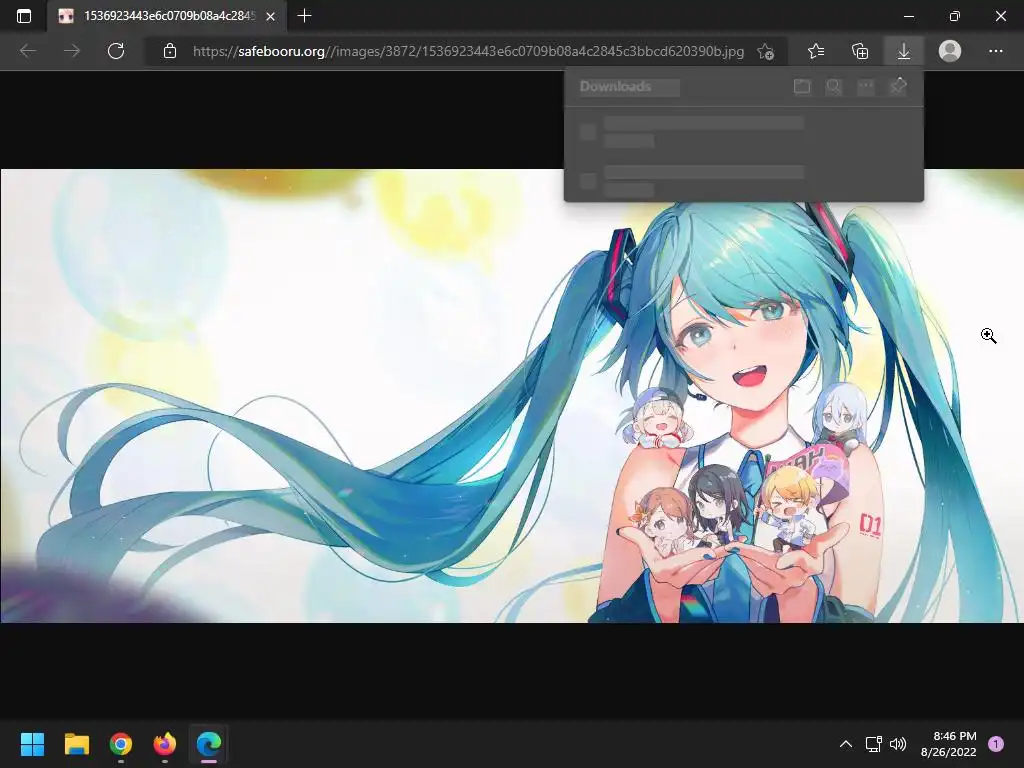1024x768 pixels.
Task: Open File Explorer from taskbar
Action: (76, 744)
